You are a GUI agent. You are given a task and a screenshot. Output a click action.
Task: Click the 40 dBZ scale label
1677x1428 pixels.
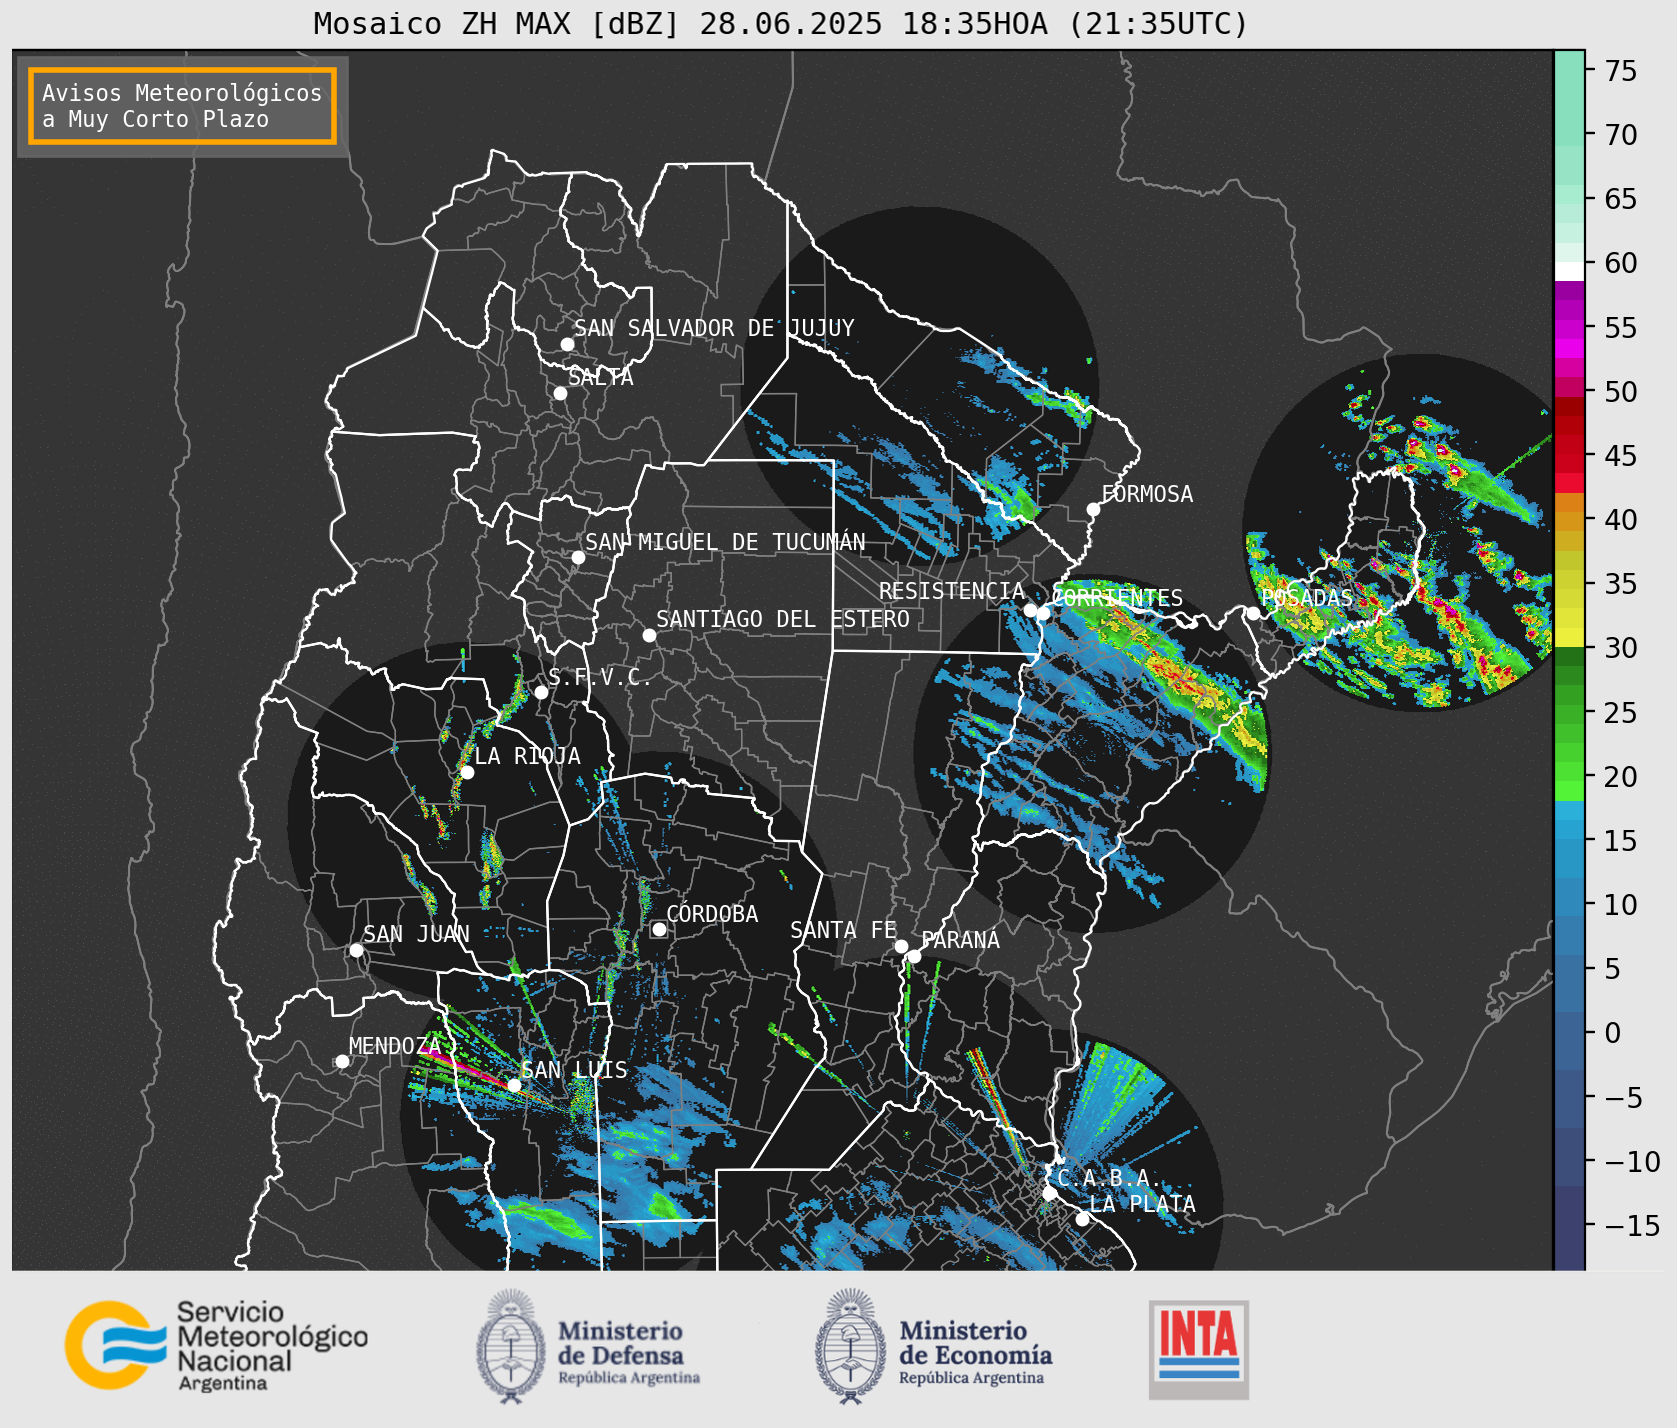pyautogui.click(x=1621, y=520)
